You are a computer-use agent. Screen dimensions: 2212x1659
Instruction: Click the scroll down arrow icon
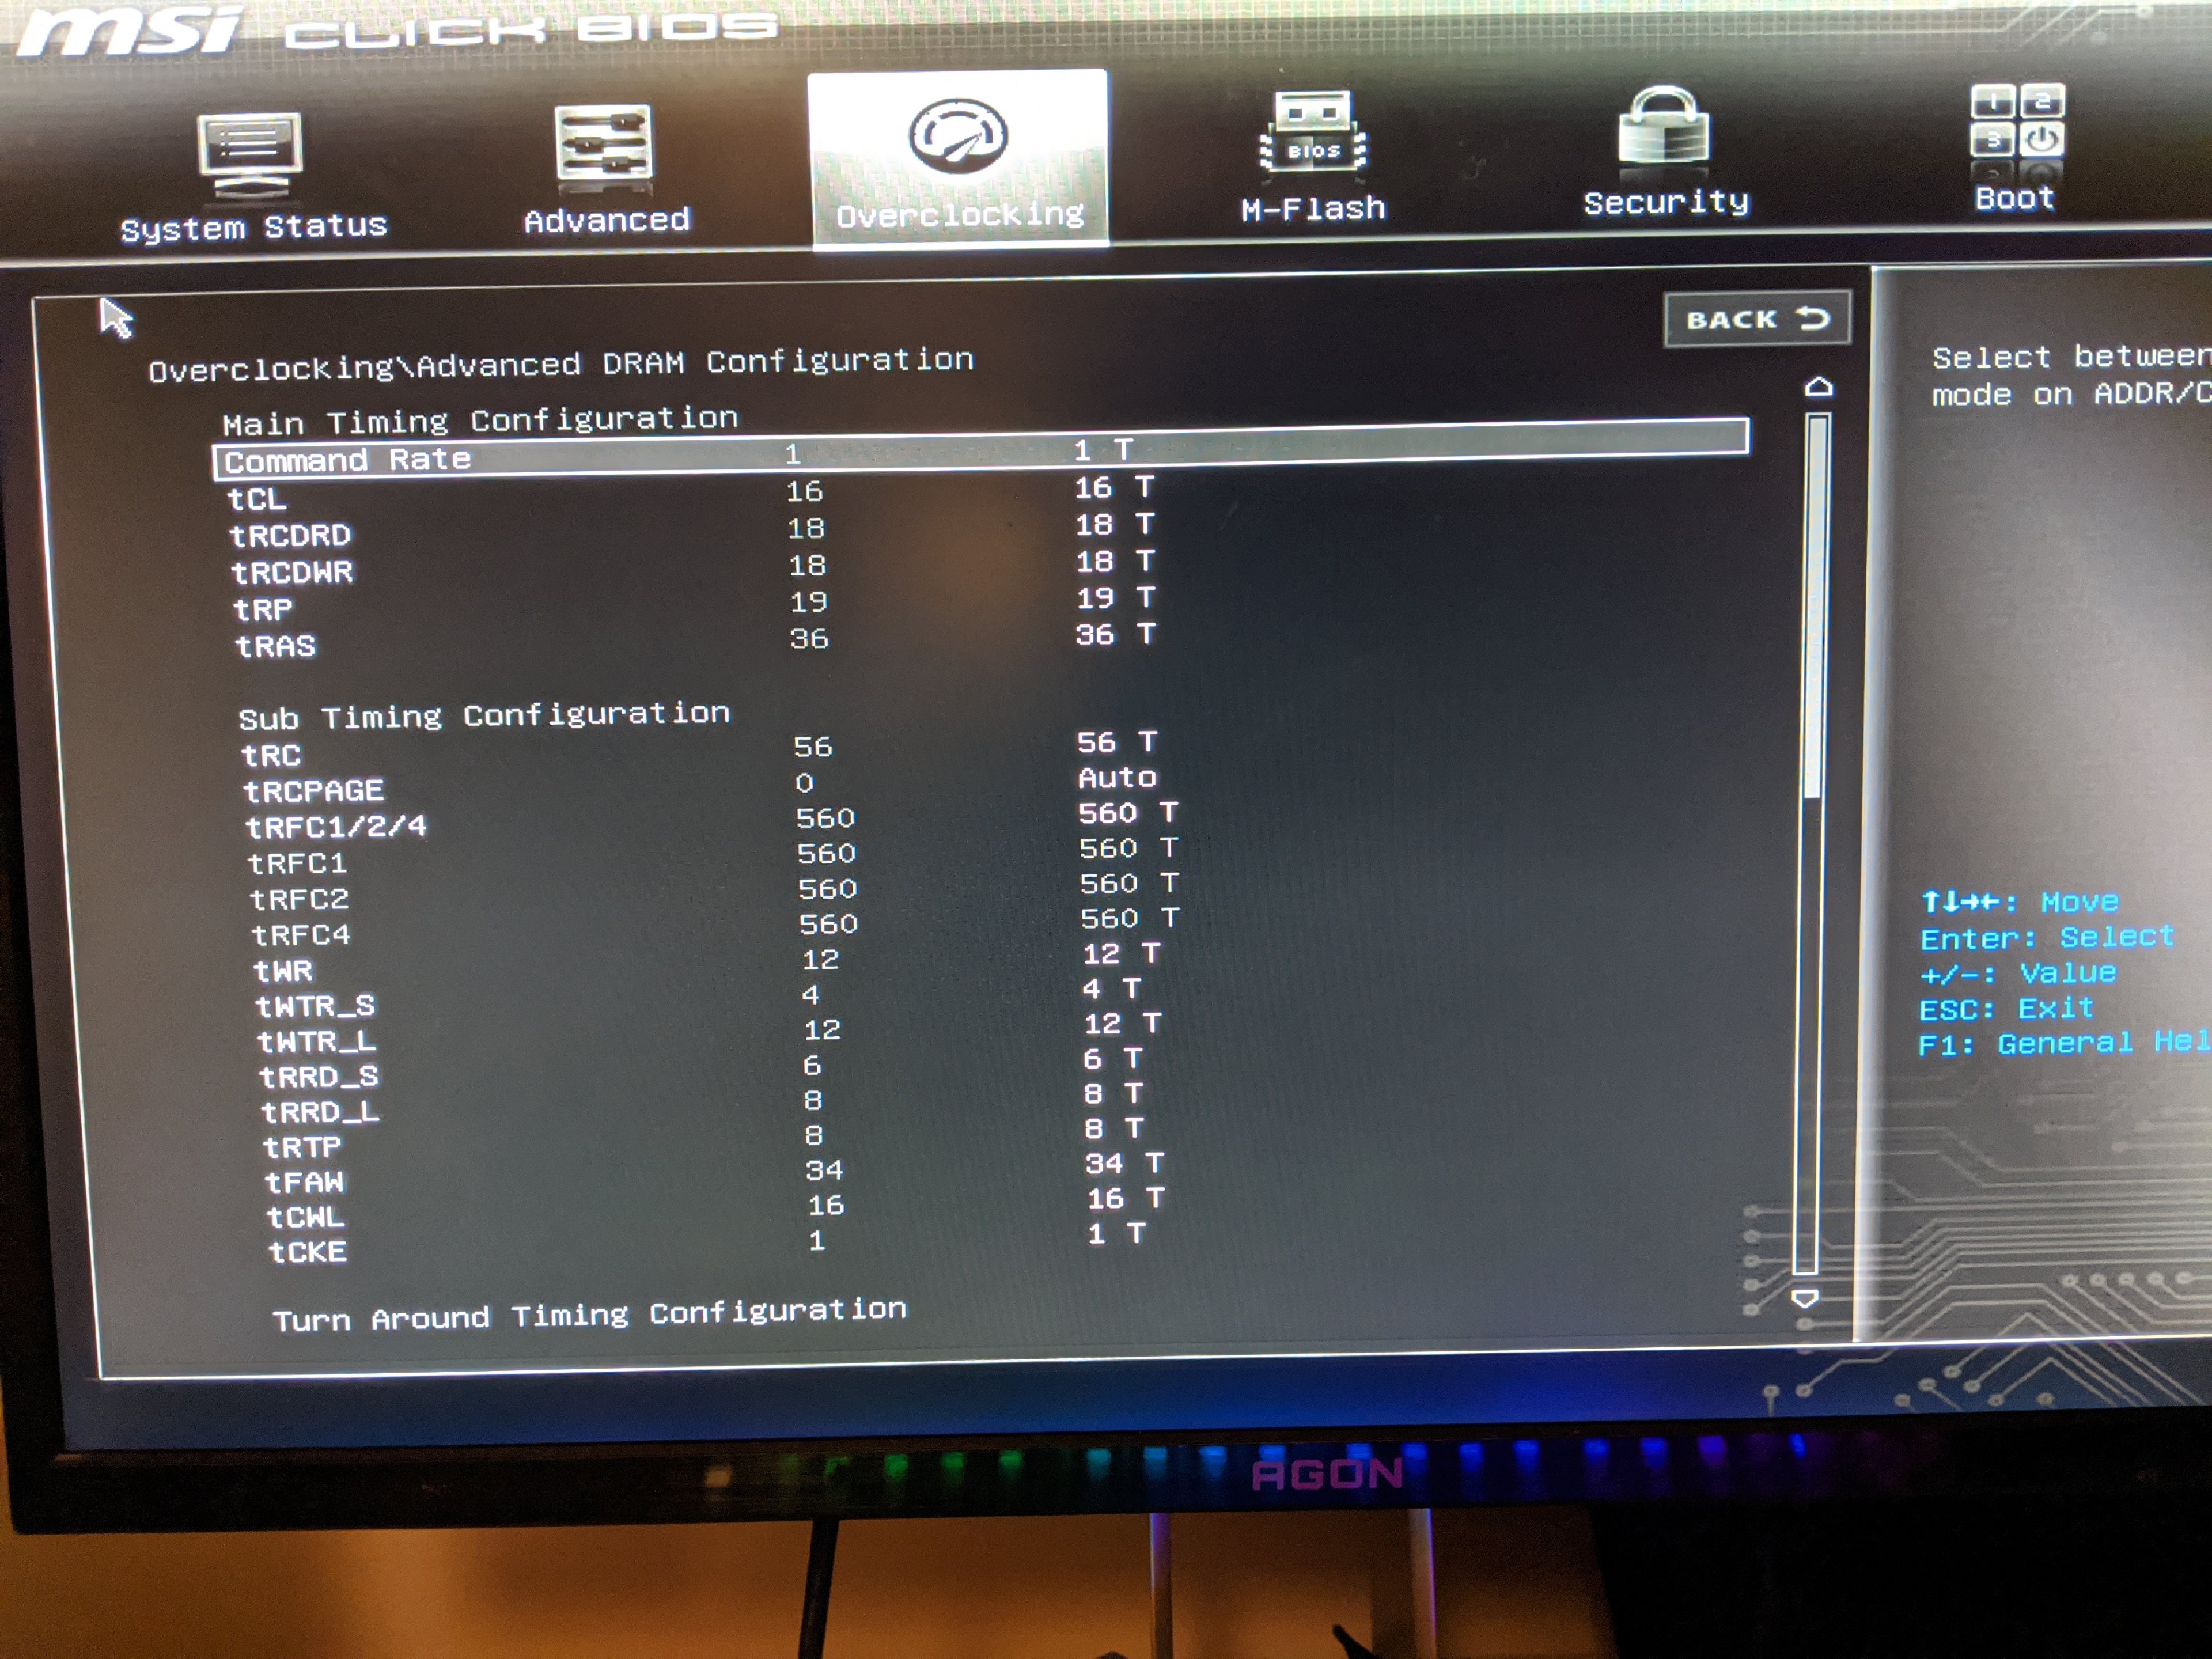coord(1804,1298)
